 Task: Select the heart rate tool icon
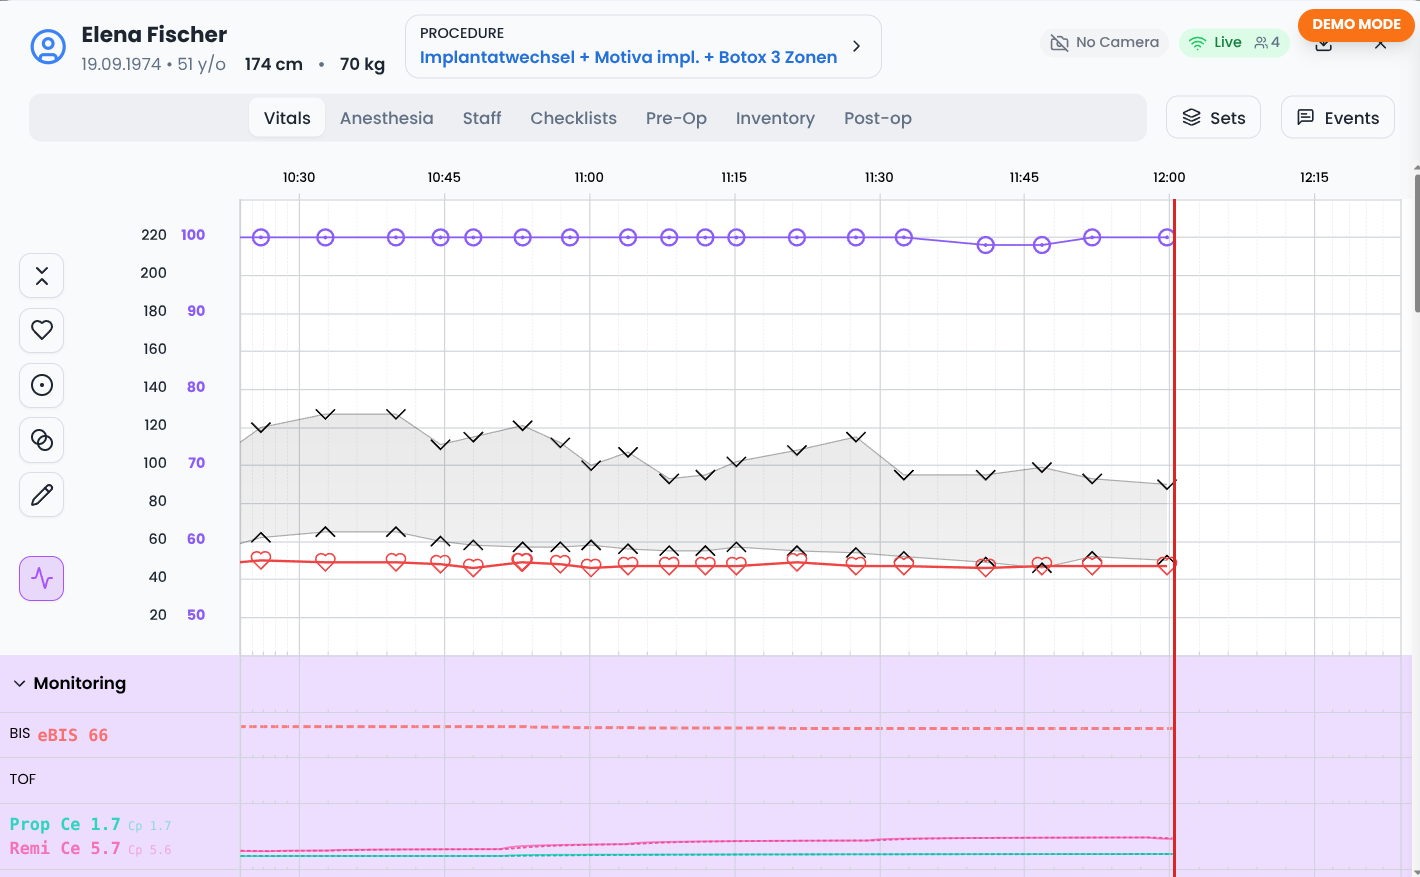point(42,330)
